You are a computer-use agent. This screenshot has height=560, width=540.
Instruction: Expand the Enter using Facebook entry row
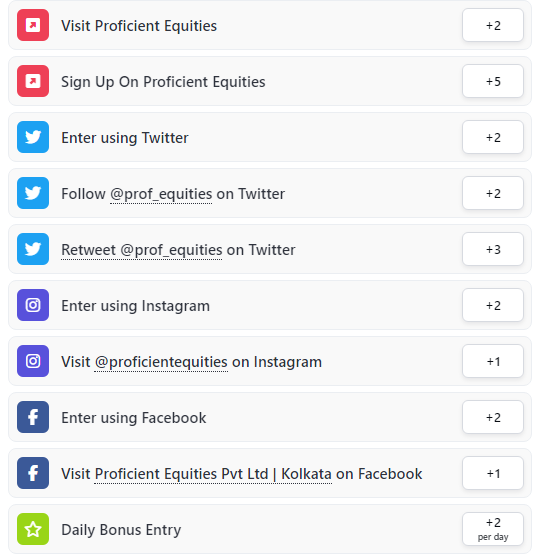(x=270, y=417)
